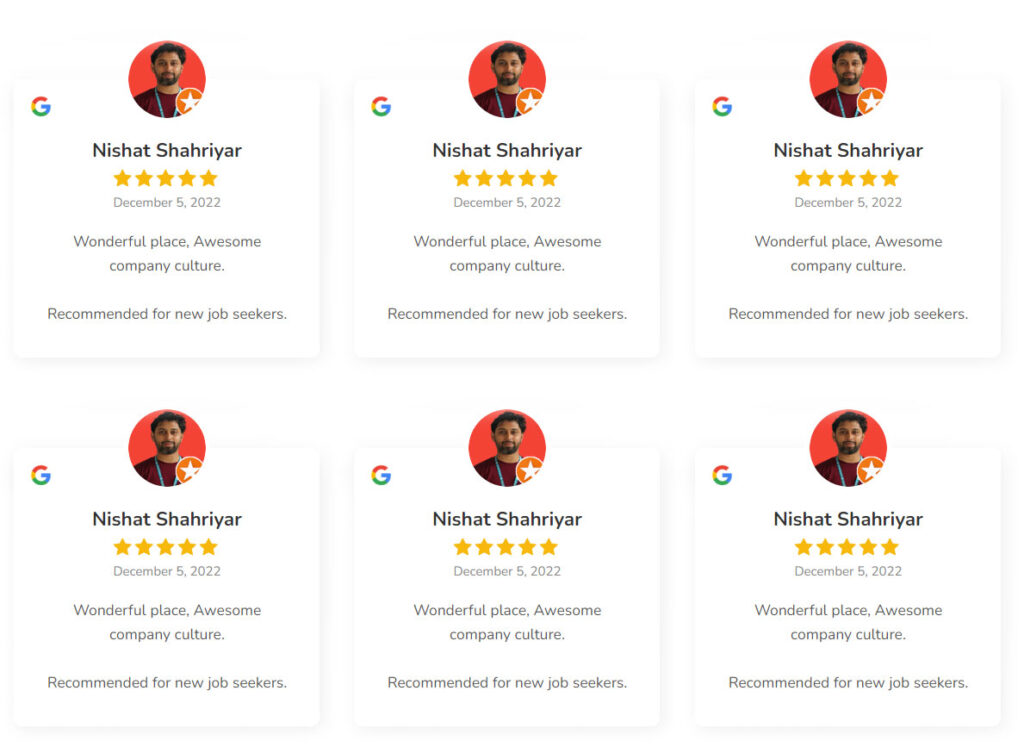This screenshot has height=753, width=1024.
Task: Click the orange star badge on the top-left avatar
Action: (190, 102)
